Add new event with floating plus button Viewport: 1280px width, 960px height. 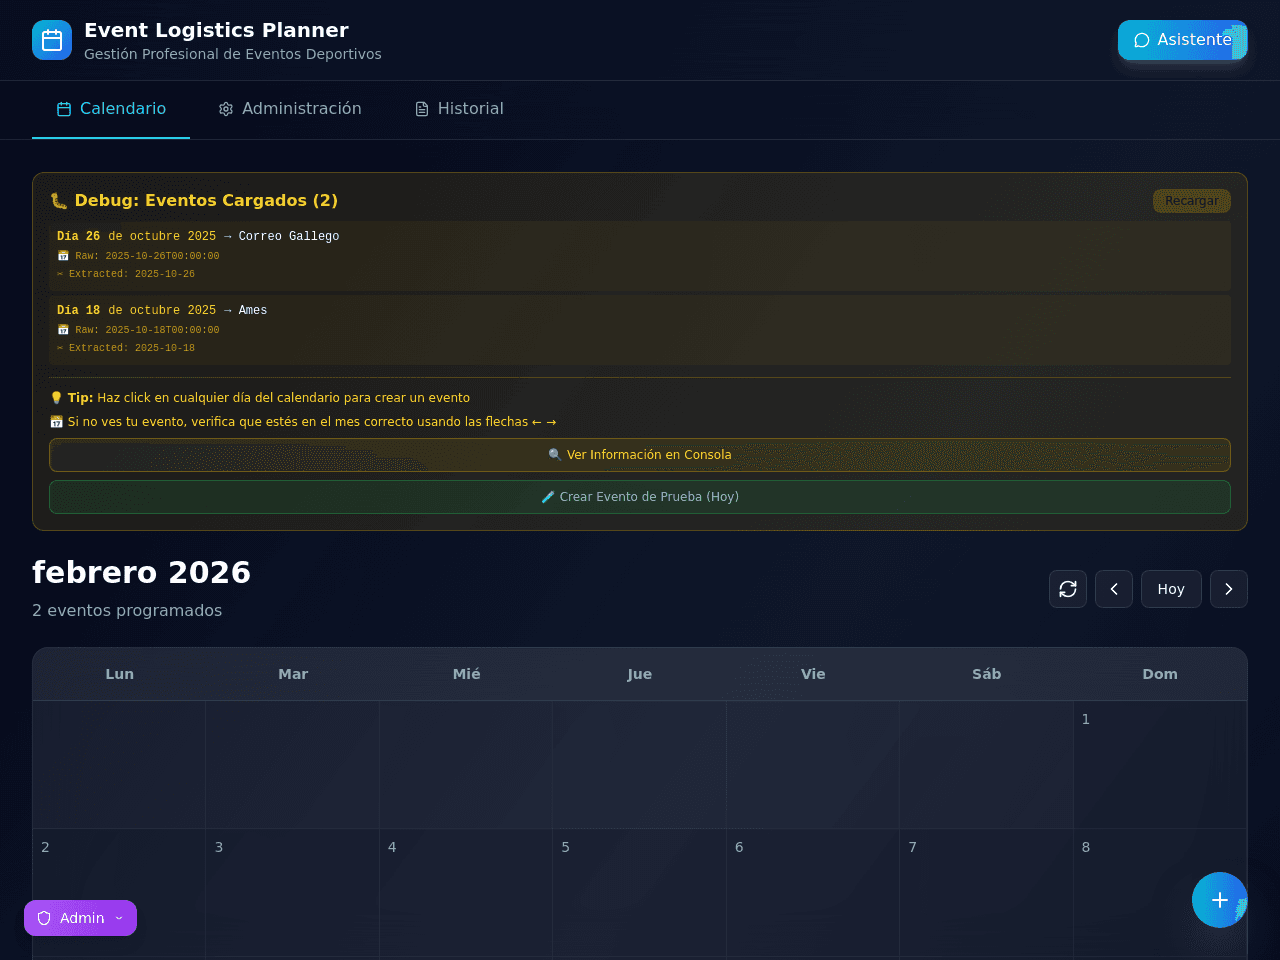(x=1220, y=900)
